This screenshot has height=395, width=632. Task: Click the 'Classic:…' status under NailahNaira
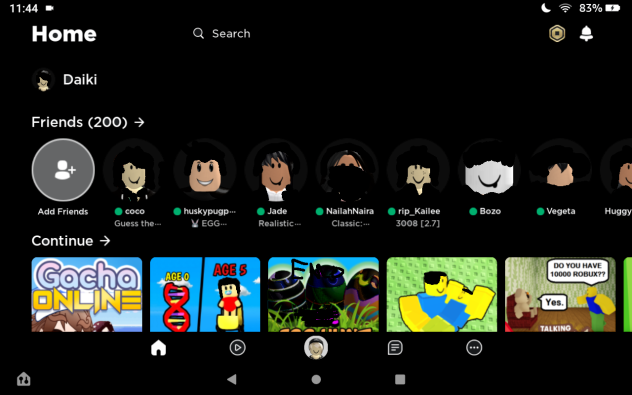tap(350, 223)
